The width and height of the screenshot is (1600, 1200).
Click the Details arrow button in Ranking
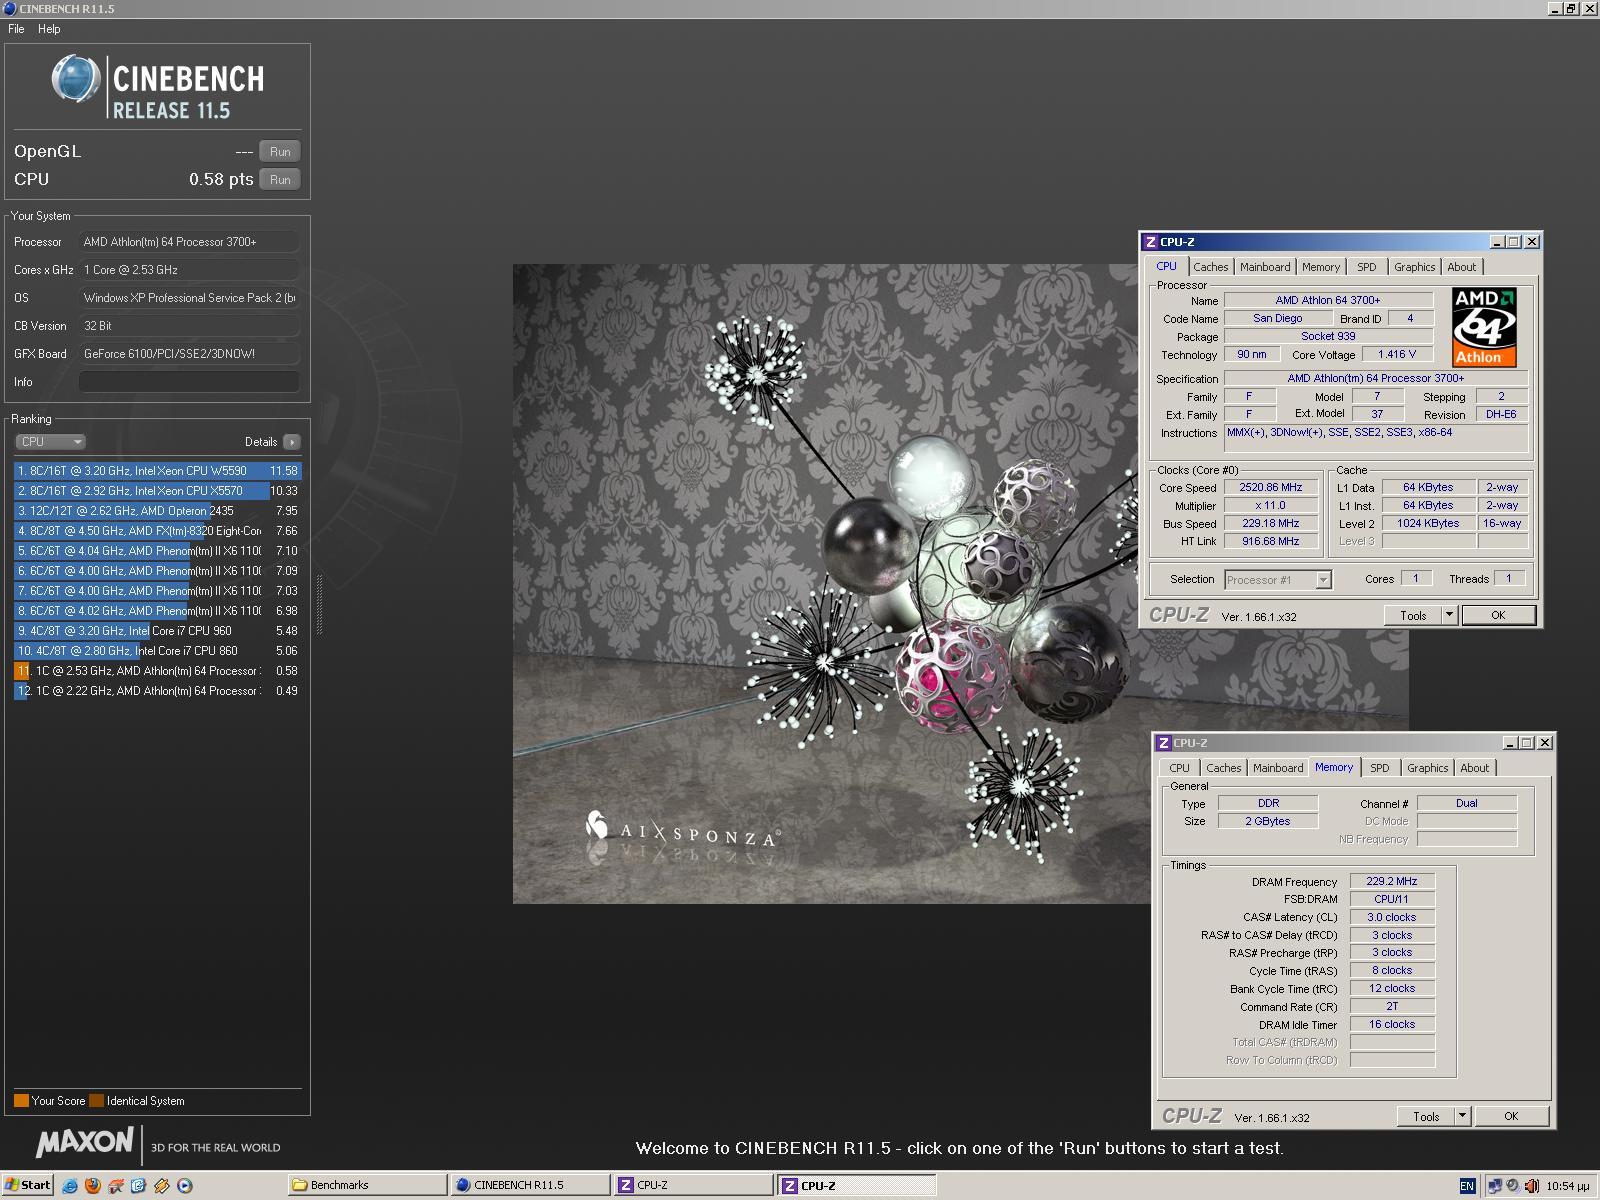(291, 442)
